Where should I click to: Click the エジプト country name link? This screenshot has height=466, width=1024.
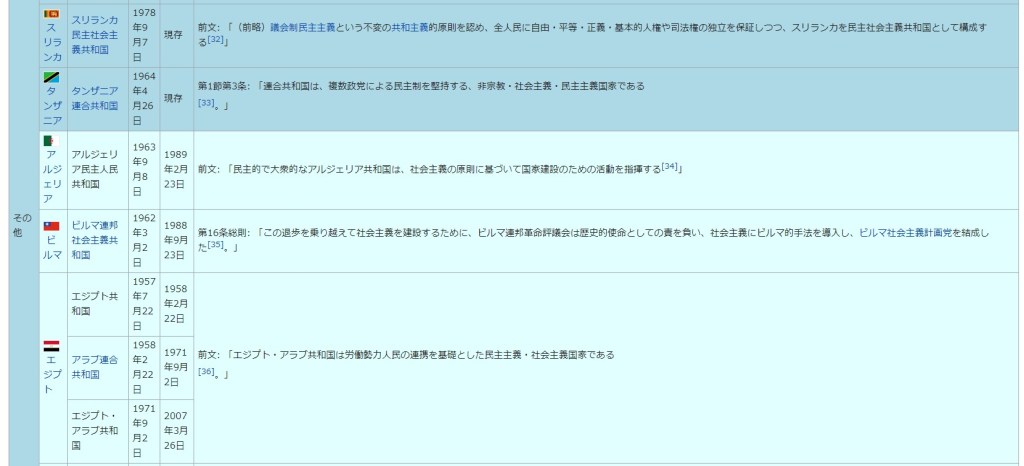[x=52, y=374]
